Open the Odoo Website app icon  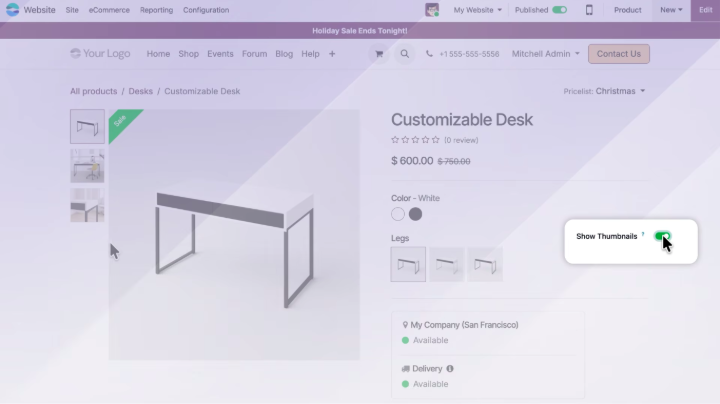tap(12, 10)
